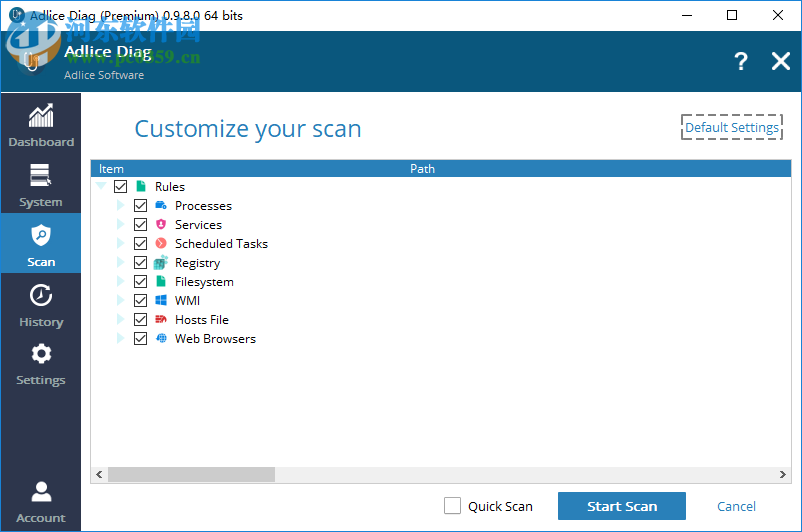
Task: Select the Registry row text
Action: point(197,263)
